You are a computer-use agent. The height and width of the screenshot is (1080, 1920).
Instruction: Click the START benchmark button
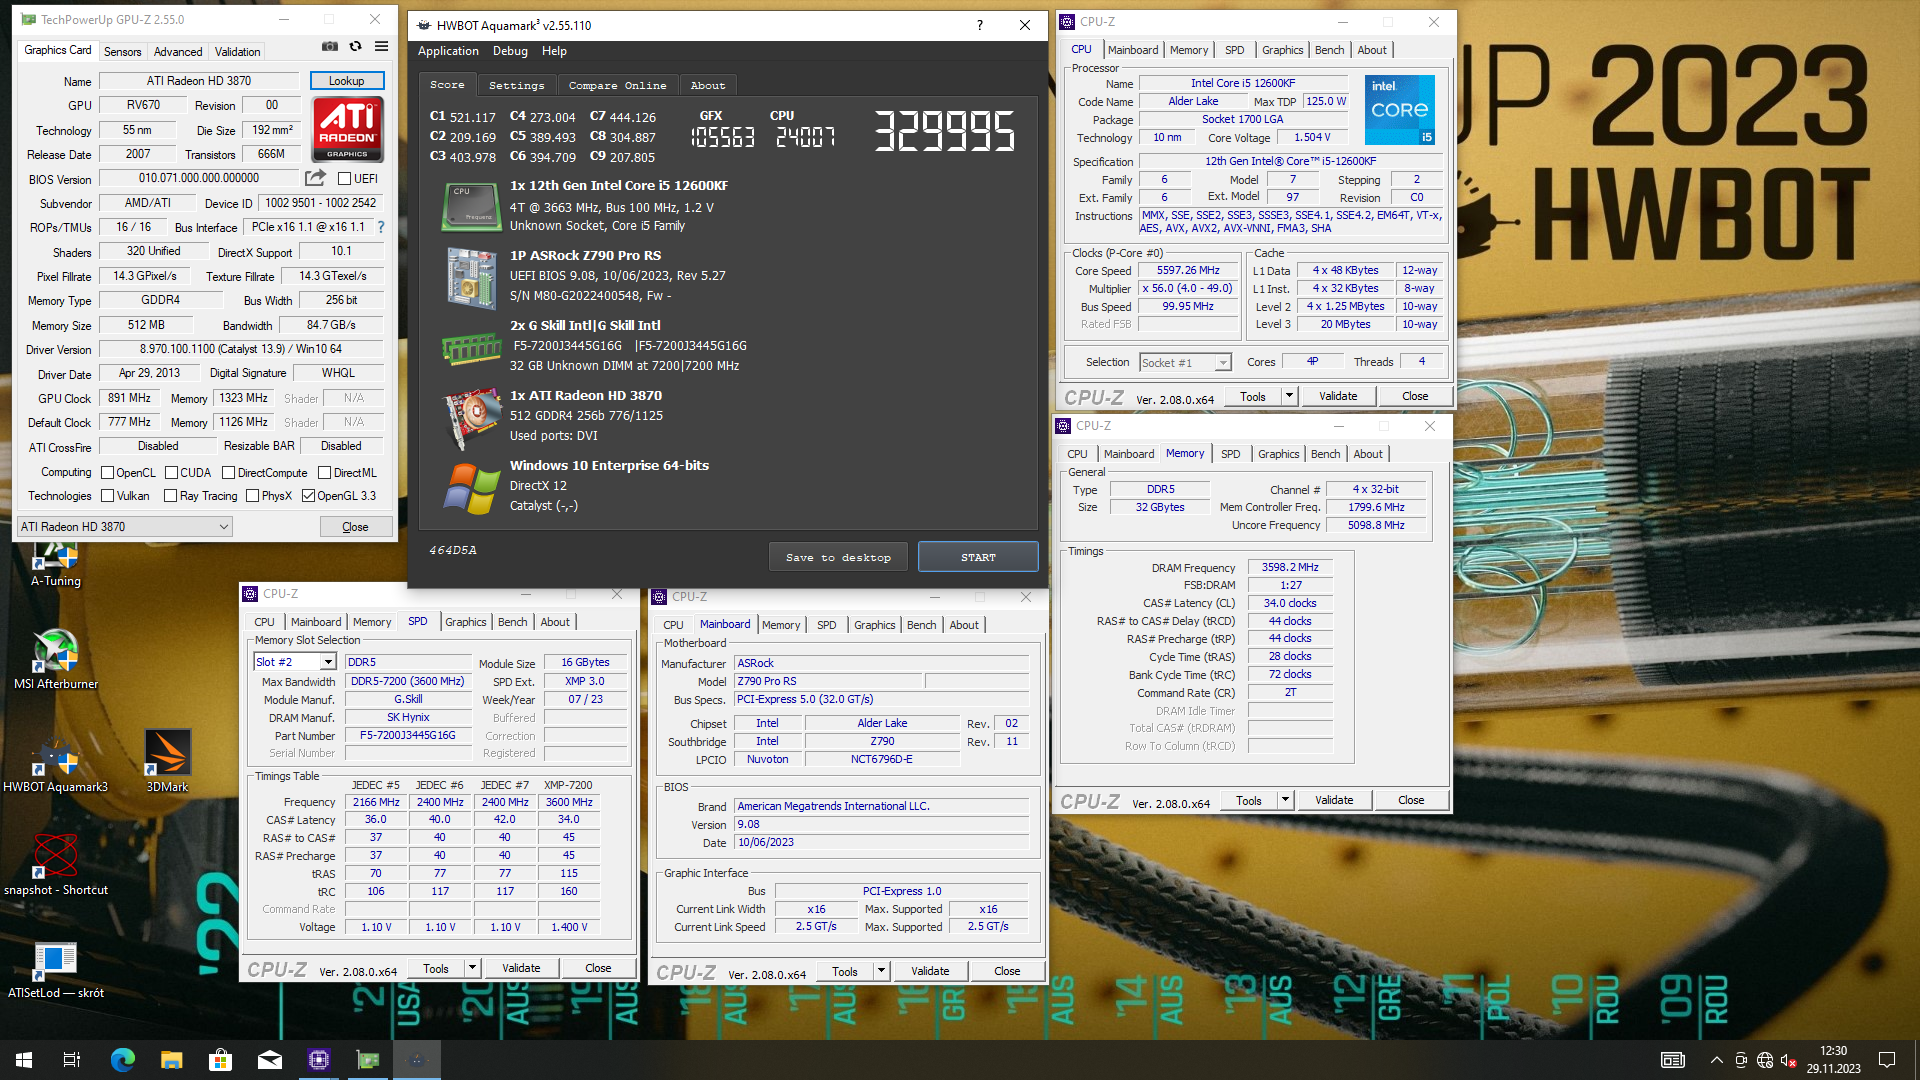[978, 557]
